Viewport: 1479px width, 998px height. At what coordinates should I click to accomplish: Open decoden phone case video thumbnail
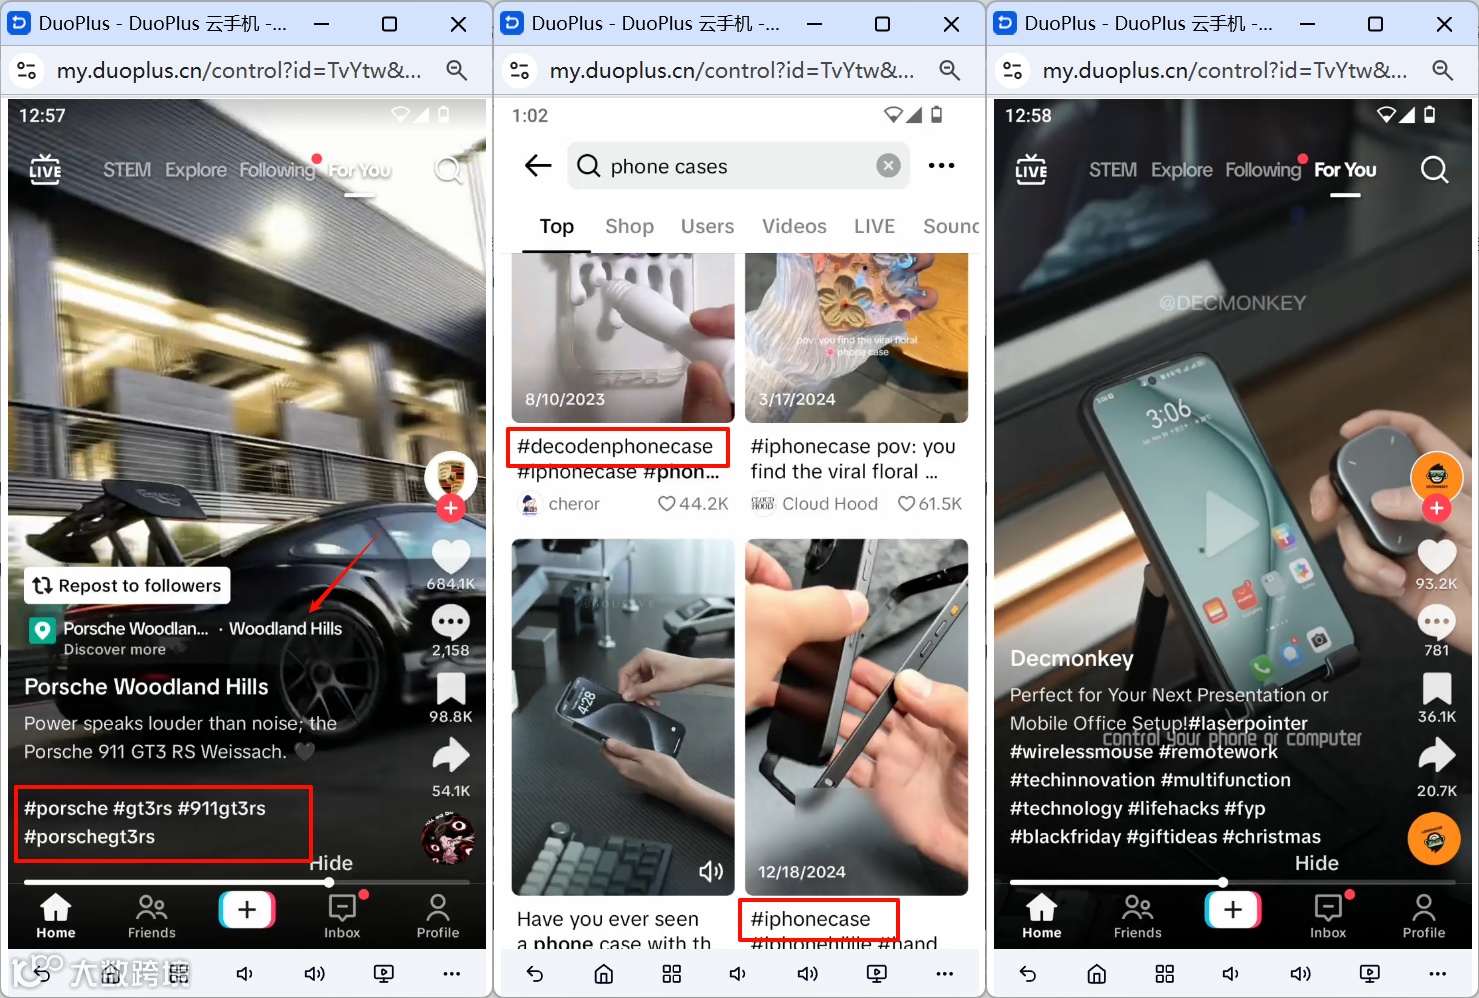coord(623,338)
